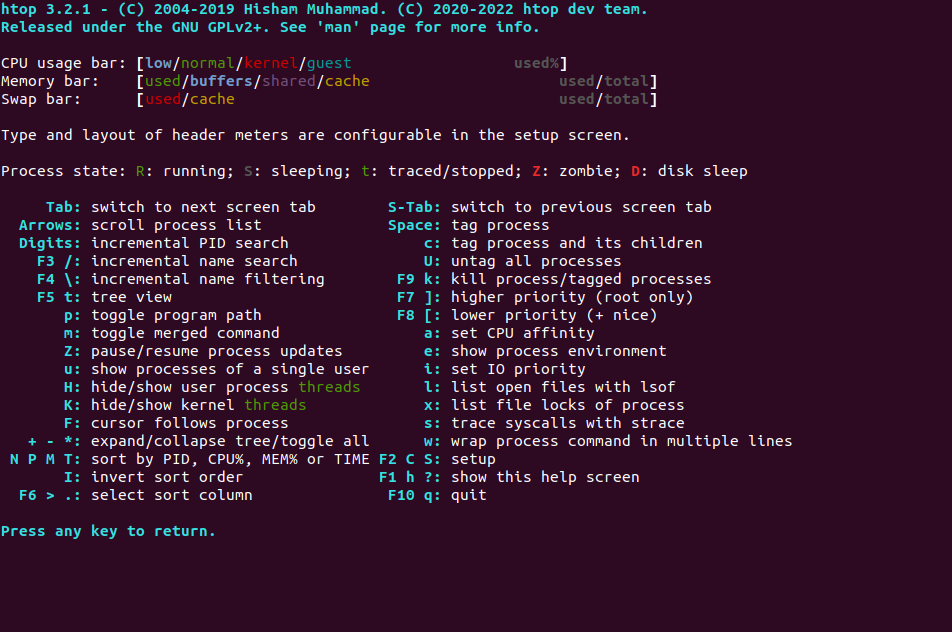952x632 pixels.
Task: Click the green 'R:' running state letter
Action: click(x=144, y=171)
